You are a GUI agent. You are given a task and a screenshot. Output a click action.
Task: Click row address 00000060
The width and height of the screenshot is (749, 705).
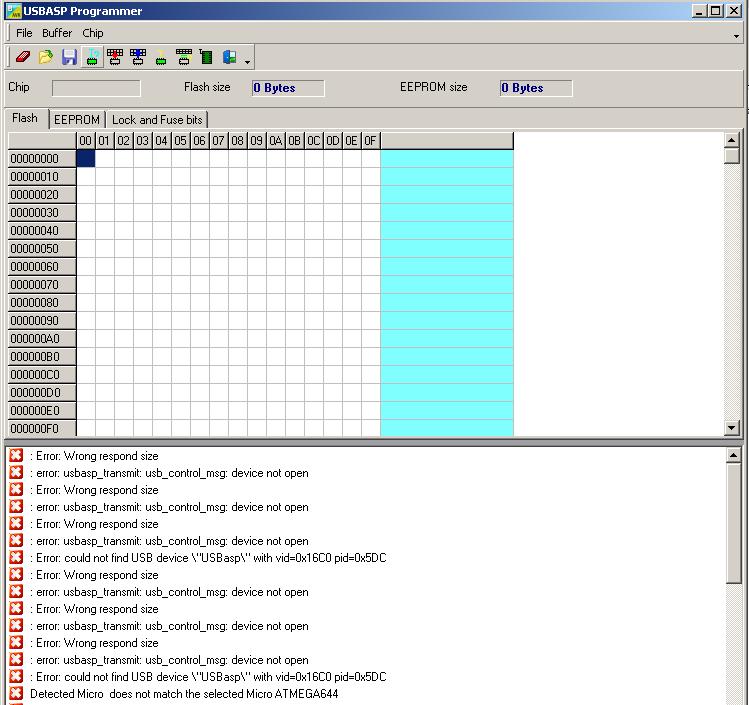42,267
